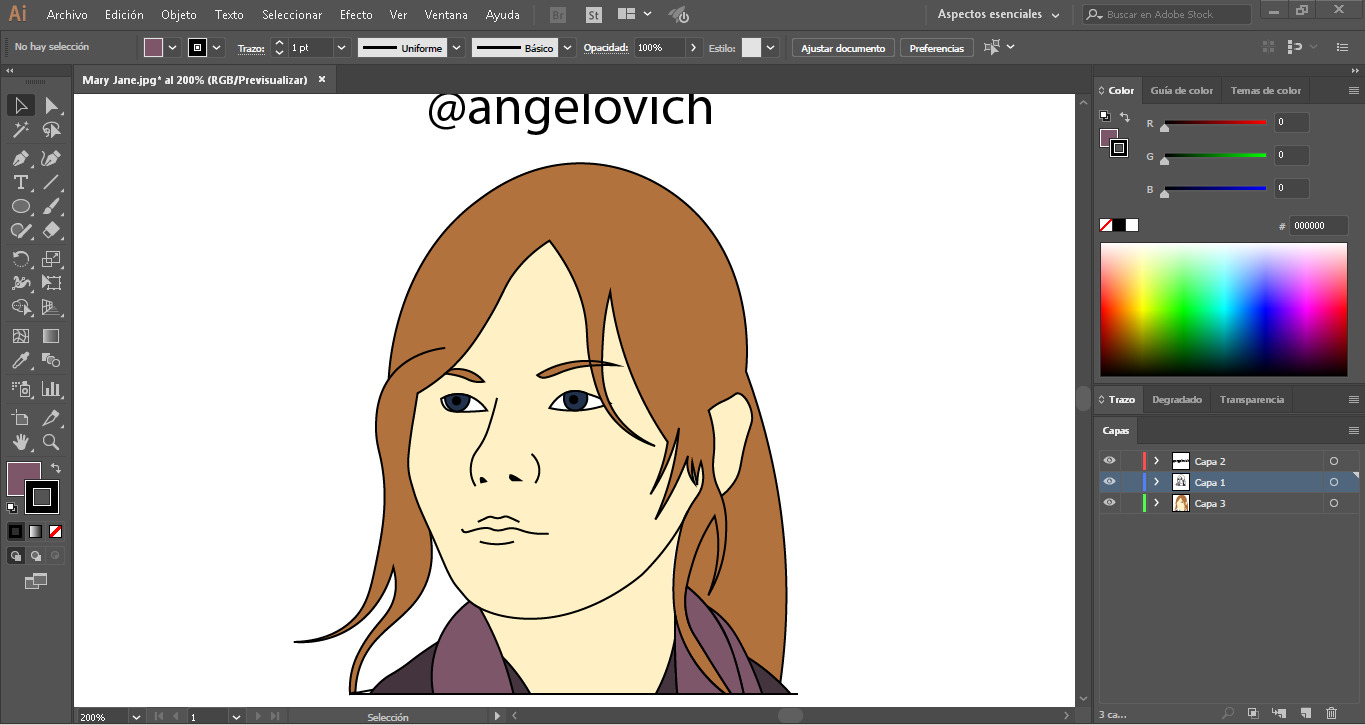Select the Eraser tool
The image size is (1365, 725).
pyautogui.click(x=51, y=230)
